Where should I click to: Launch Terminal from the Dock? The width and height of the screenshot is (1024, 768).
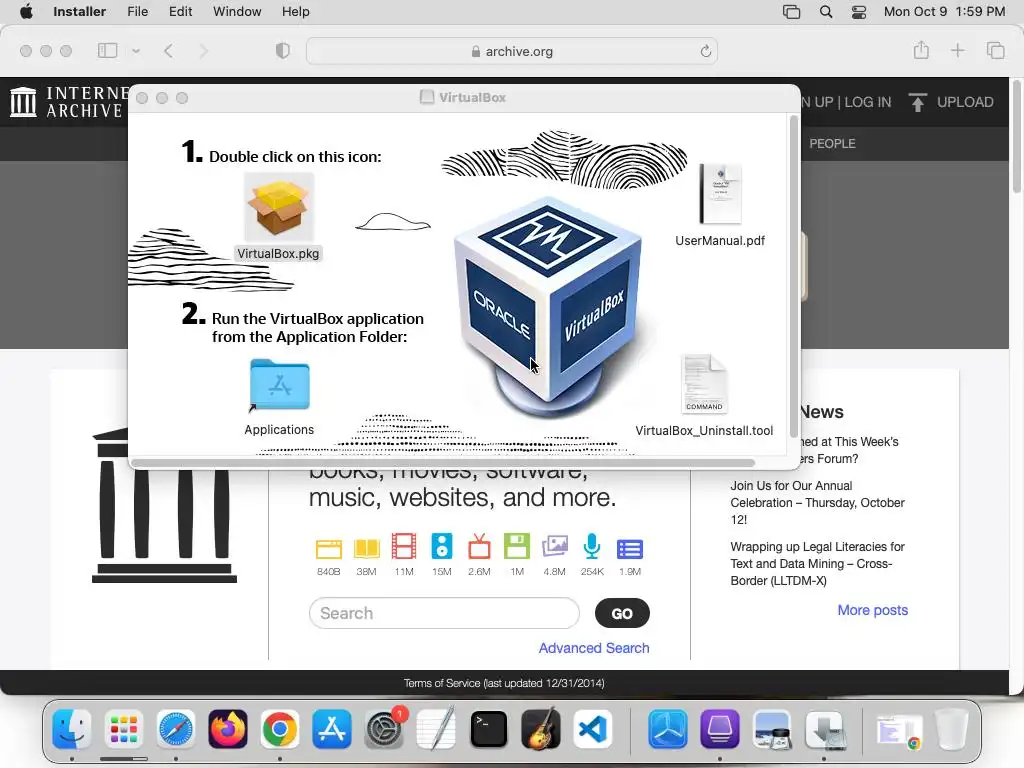[488, 729]
